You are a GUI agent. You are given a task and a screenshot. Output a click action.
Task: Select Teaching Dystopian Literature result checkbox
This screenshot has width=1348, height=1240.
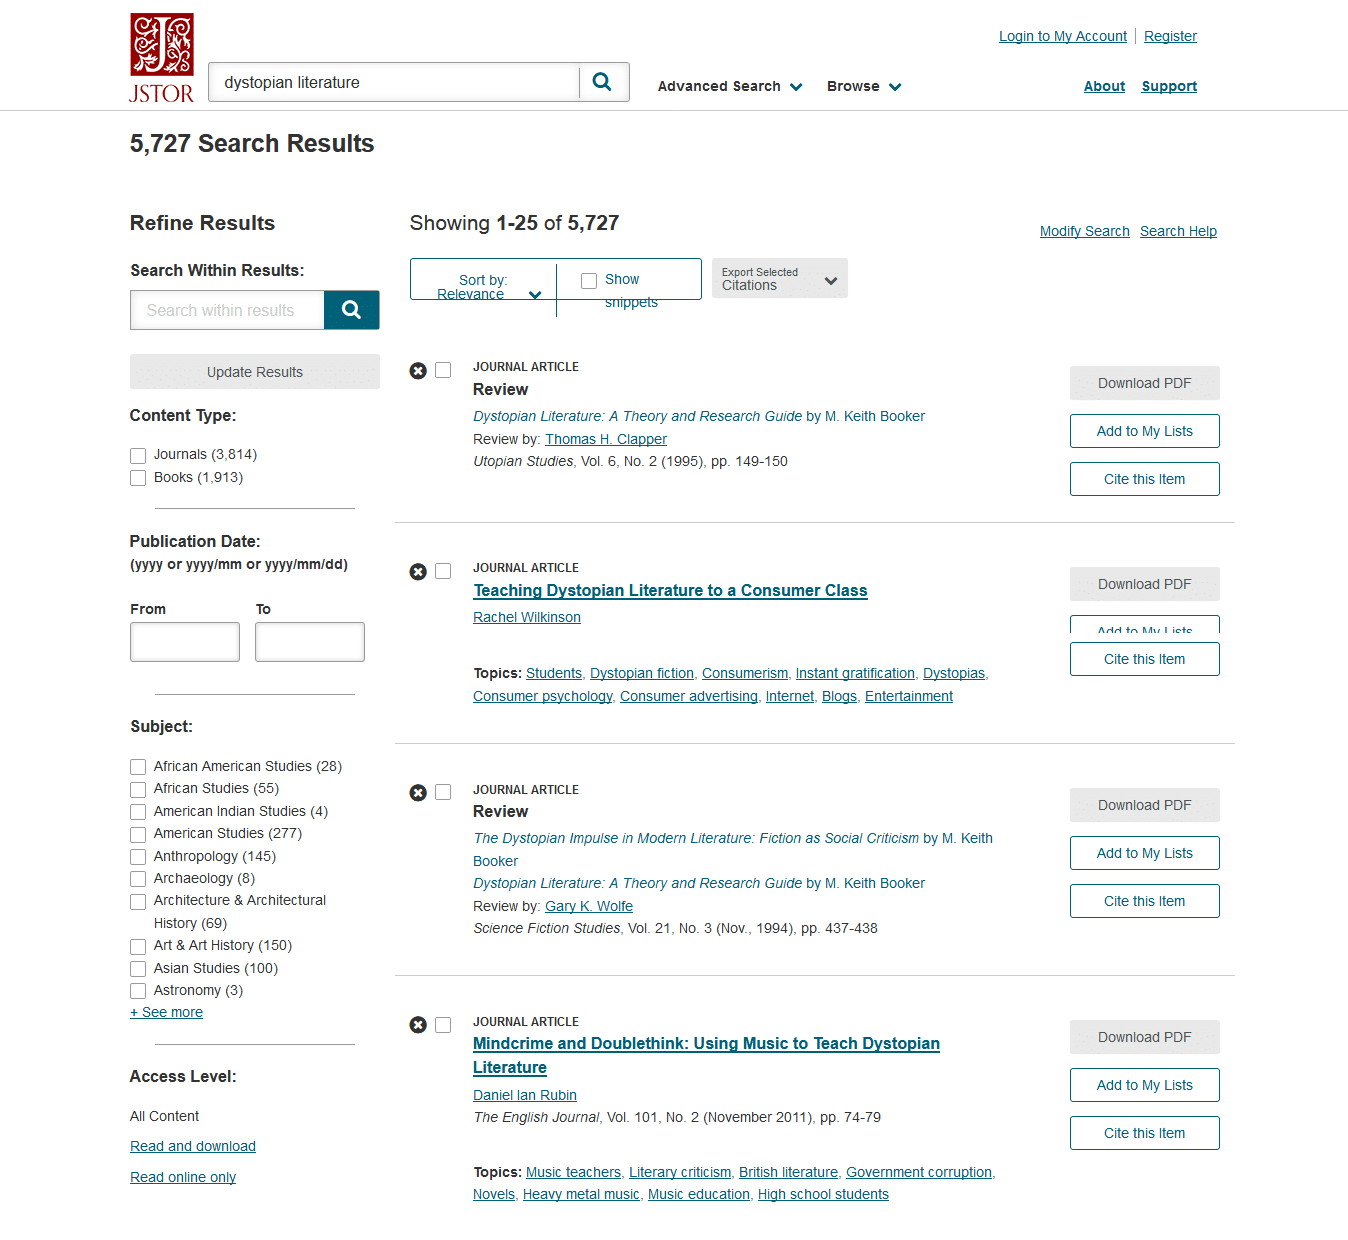(443, 571)
